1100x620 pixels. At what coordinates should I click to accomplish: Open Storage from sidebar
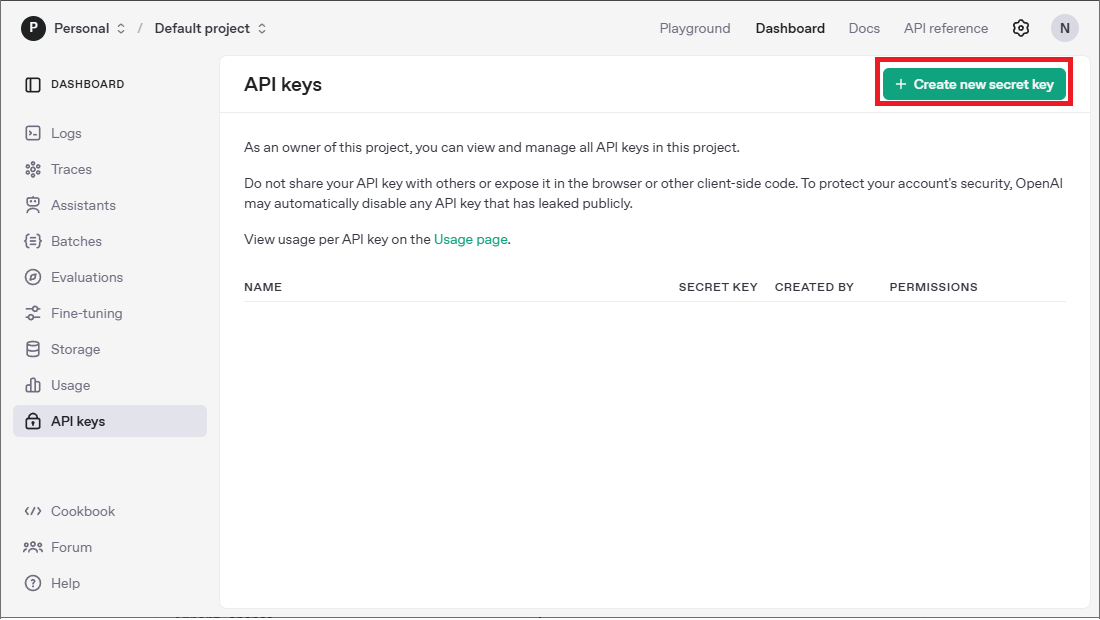(x=75, y=349)
